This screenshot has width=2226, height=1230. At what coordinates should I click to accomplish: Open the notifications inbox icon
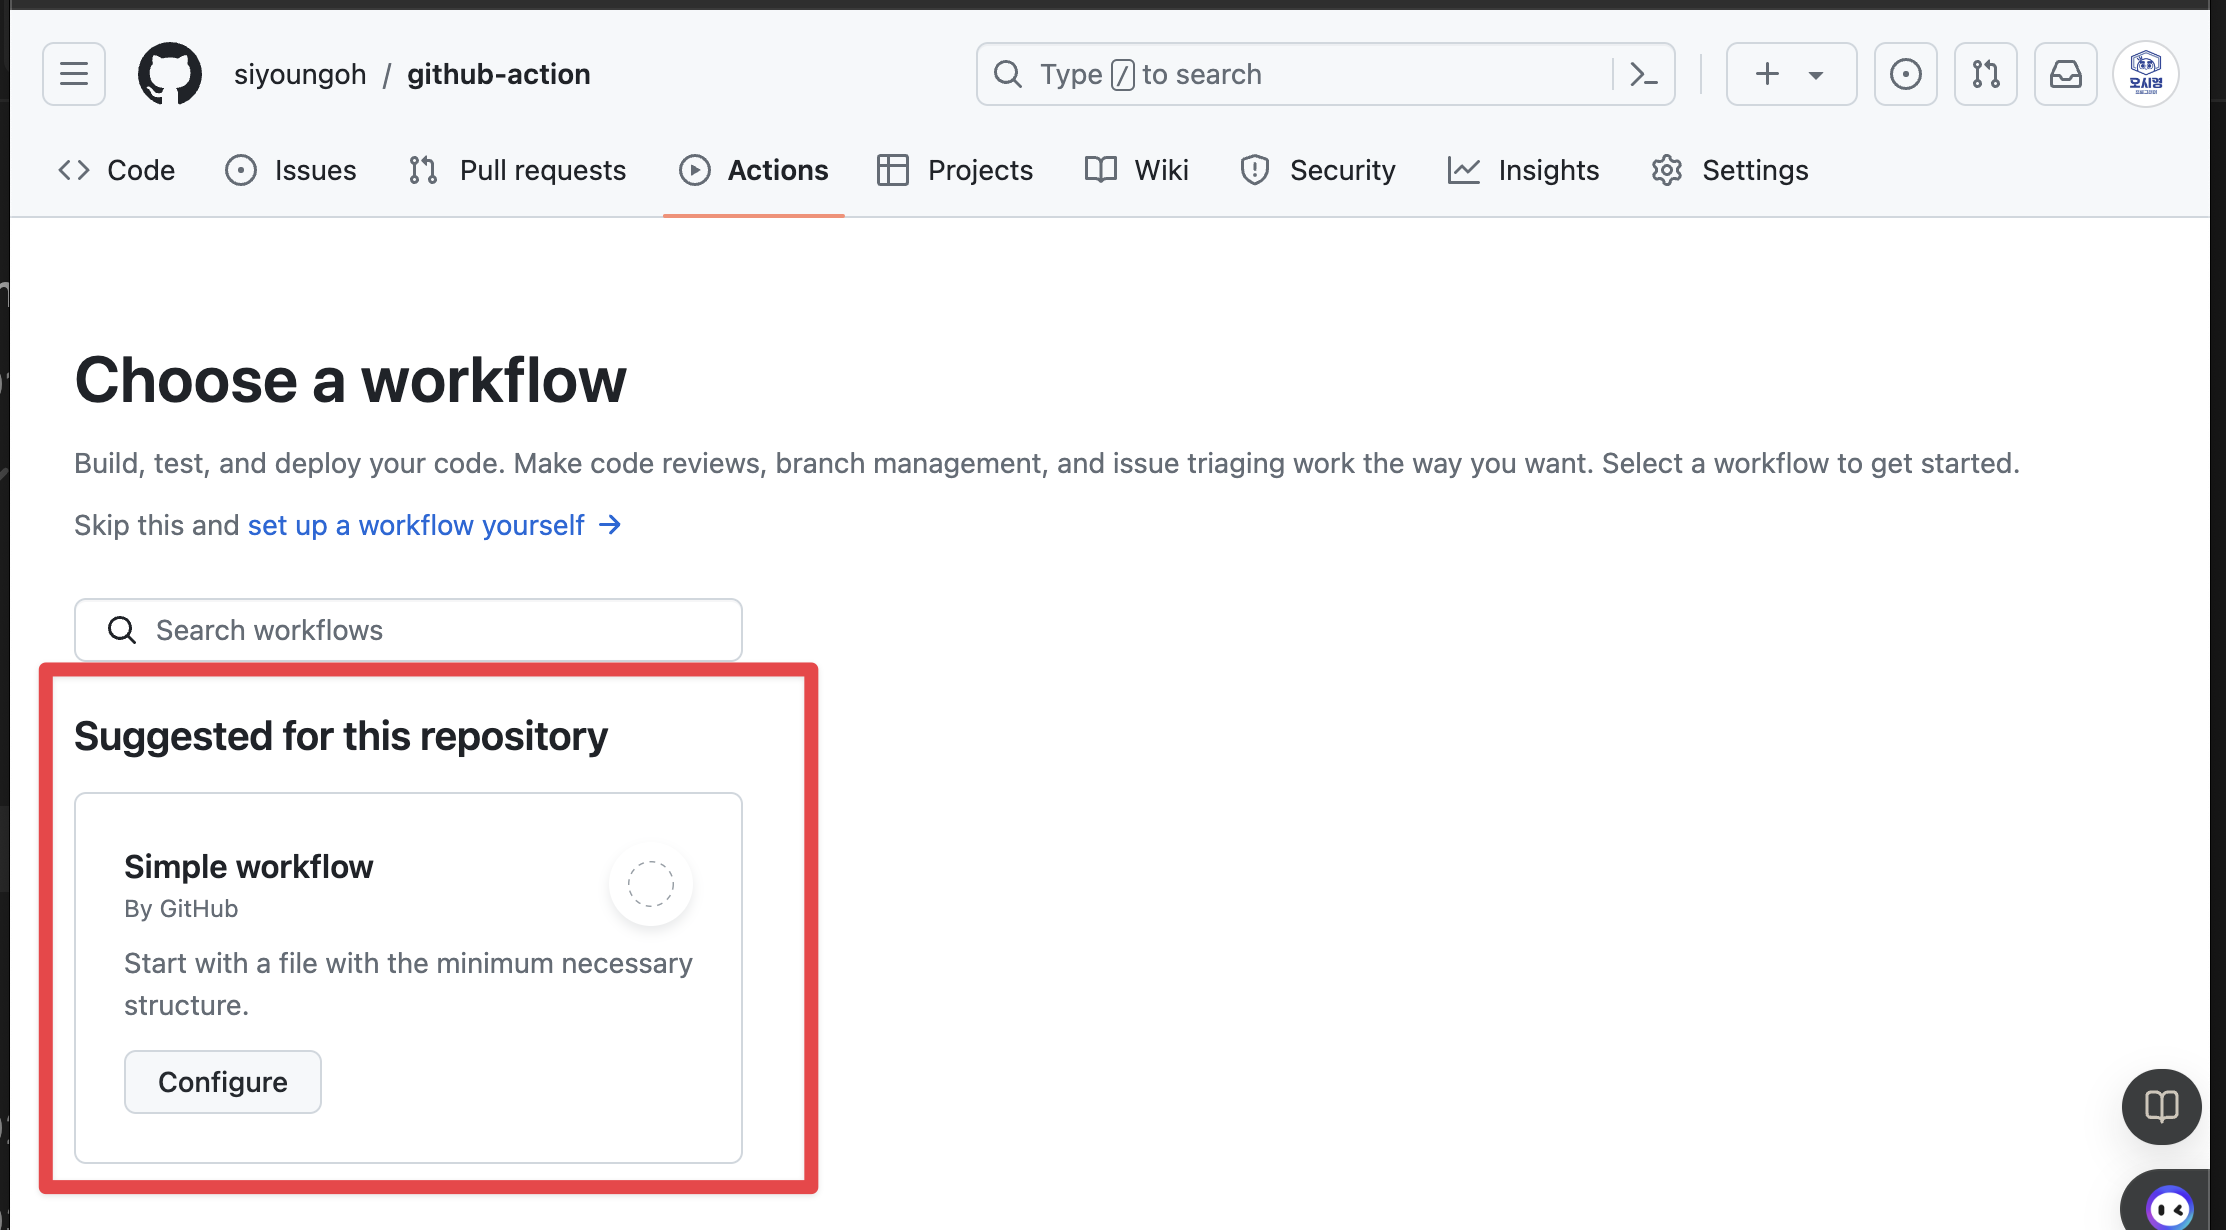[2065, 74]
